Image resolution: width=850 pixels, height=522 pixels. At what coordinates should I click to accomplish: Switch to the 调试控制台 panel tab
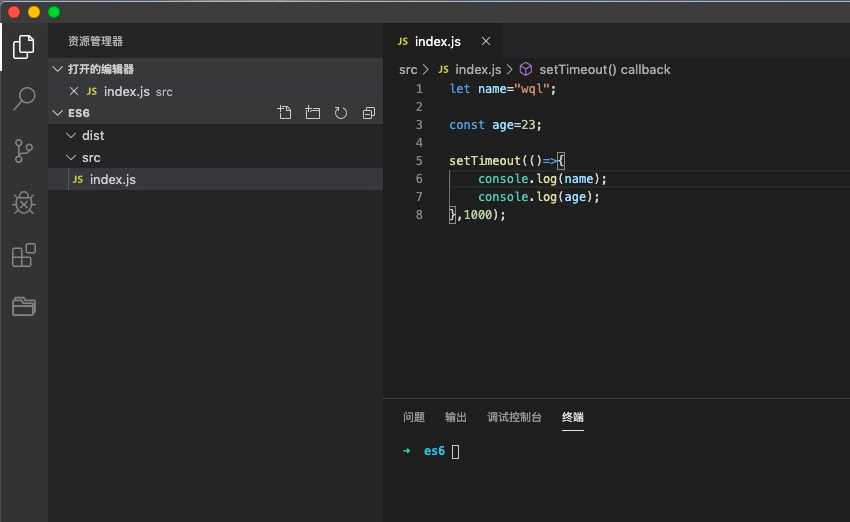[x=514, y=417]
